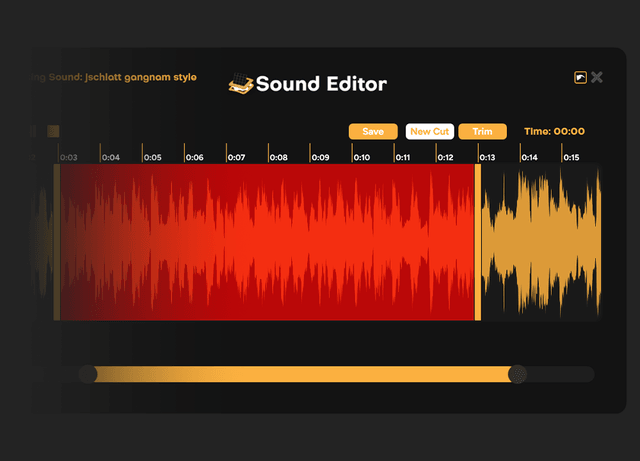Click the red selected cut region
640x461 pixels.
click(267, 242)
